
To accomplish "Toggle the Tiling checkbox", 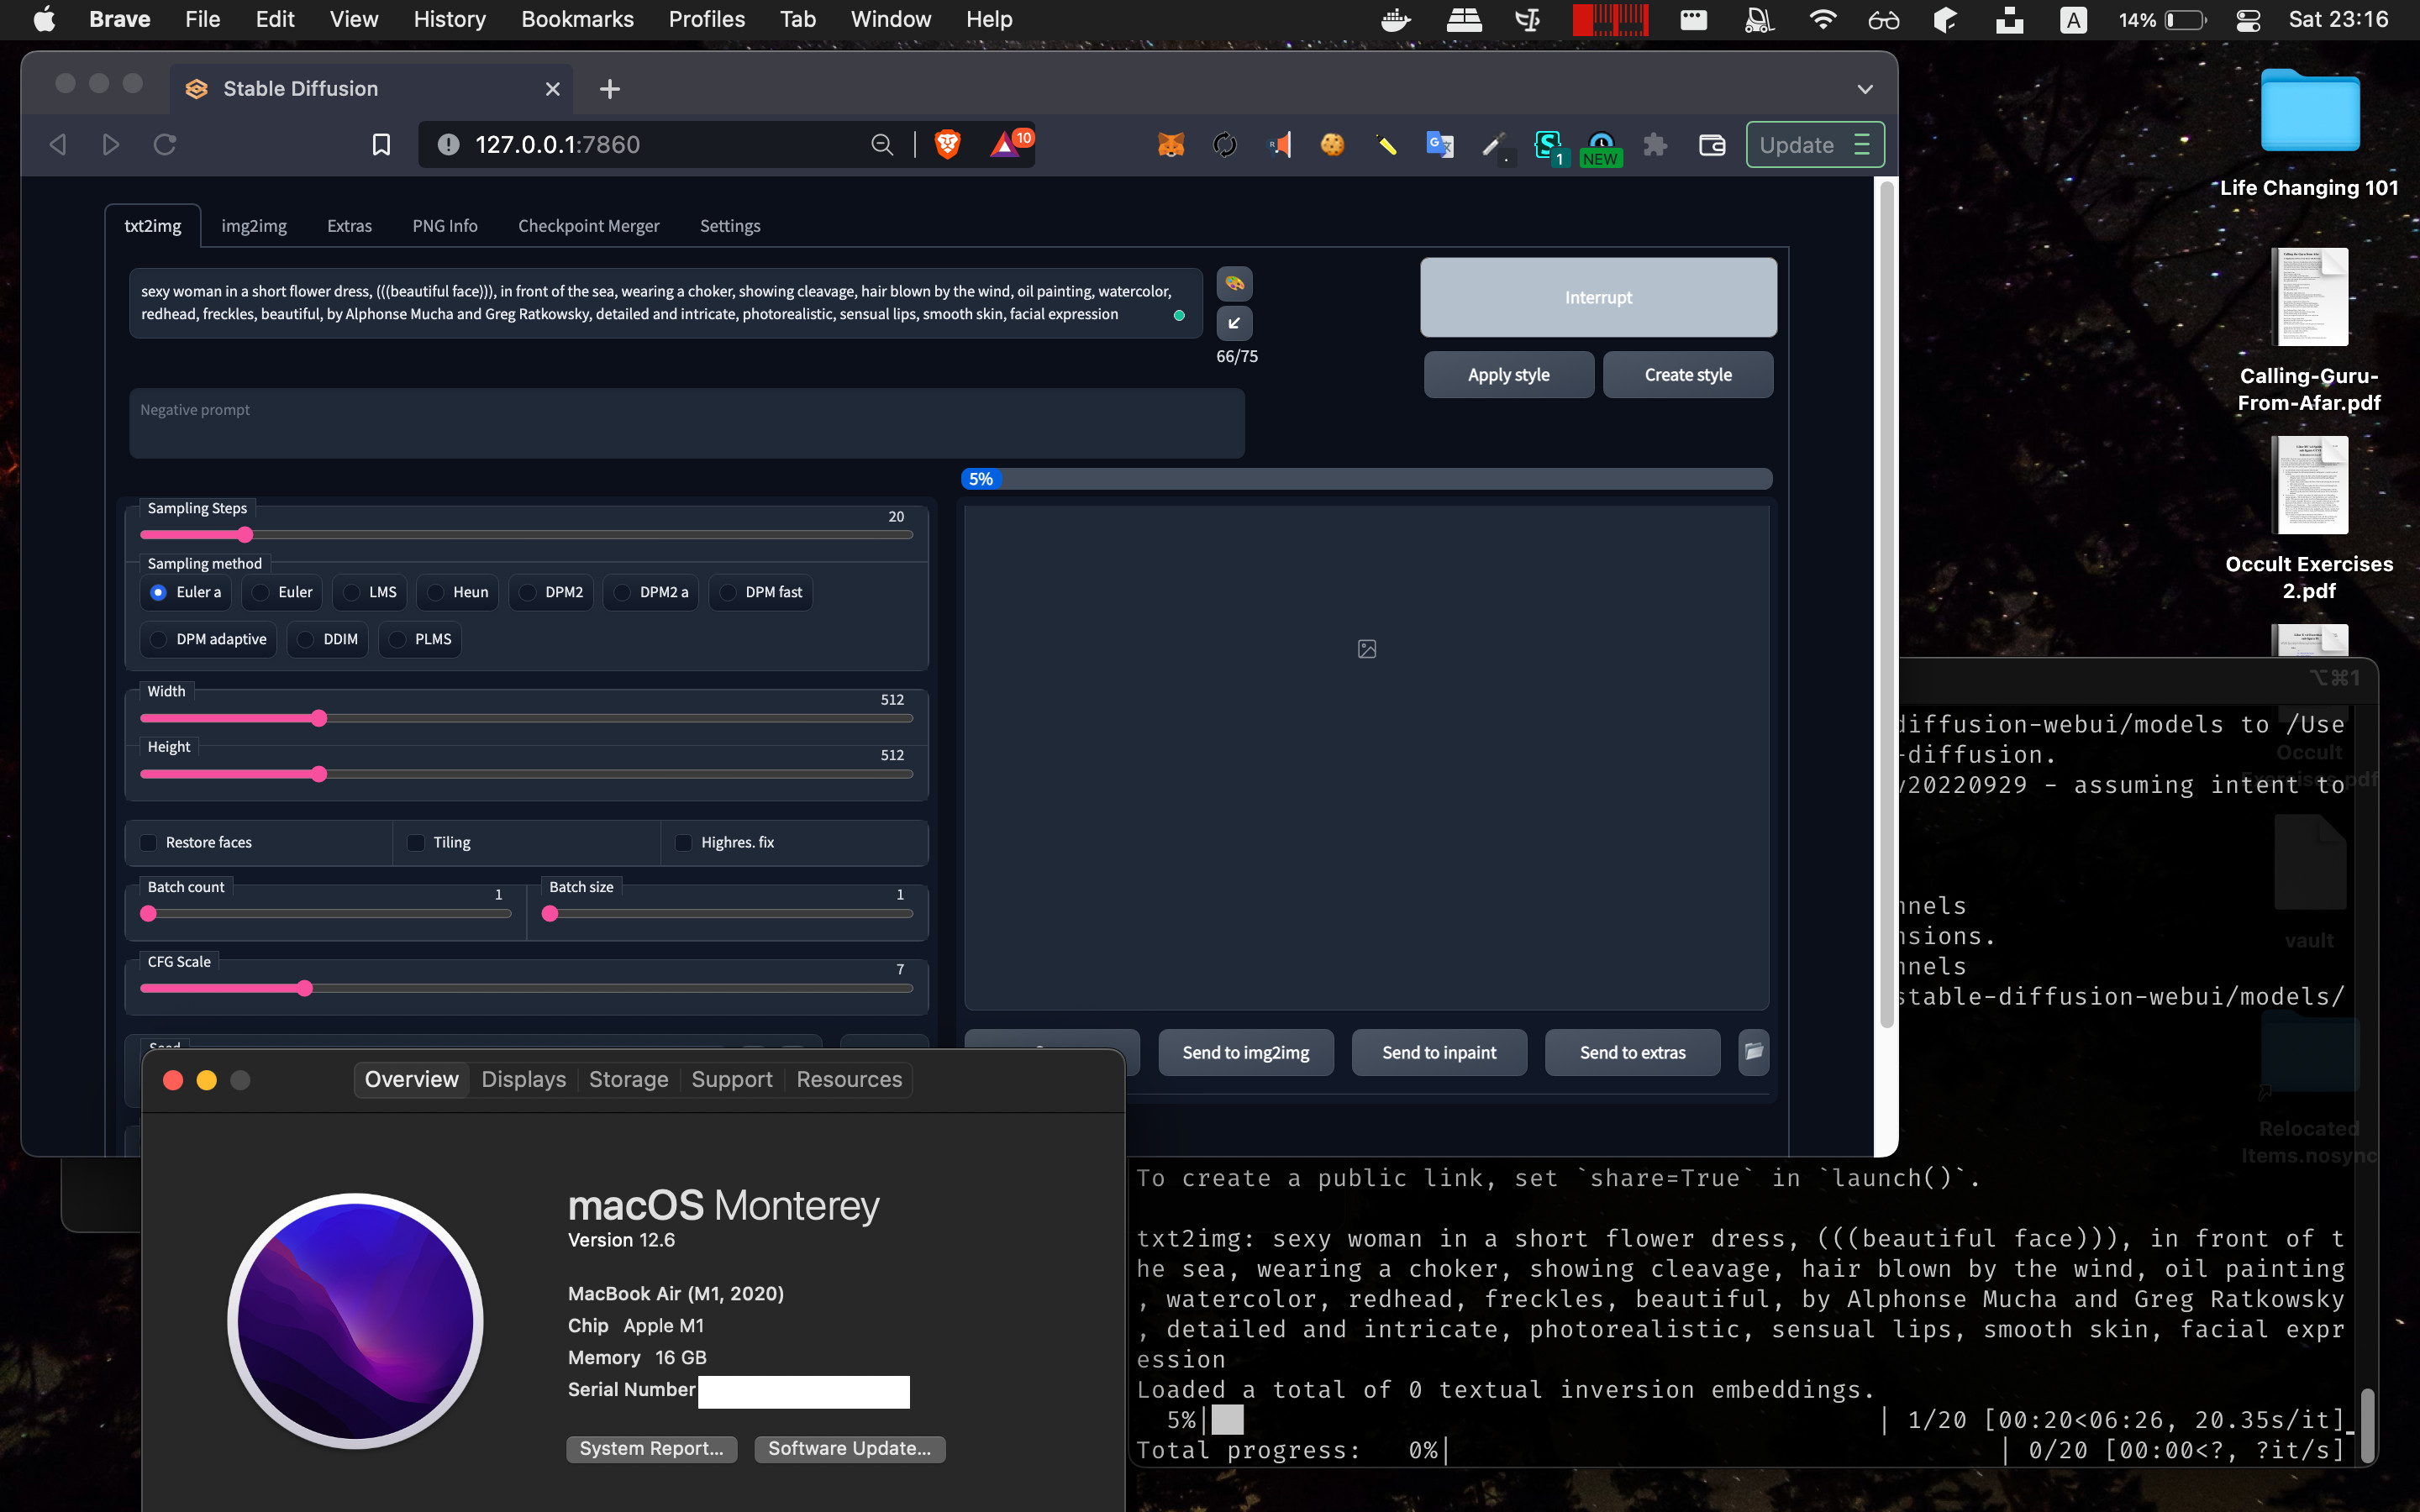I will tap(416, 842).
